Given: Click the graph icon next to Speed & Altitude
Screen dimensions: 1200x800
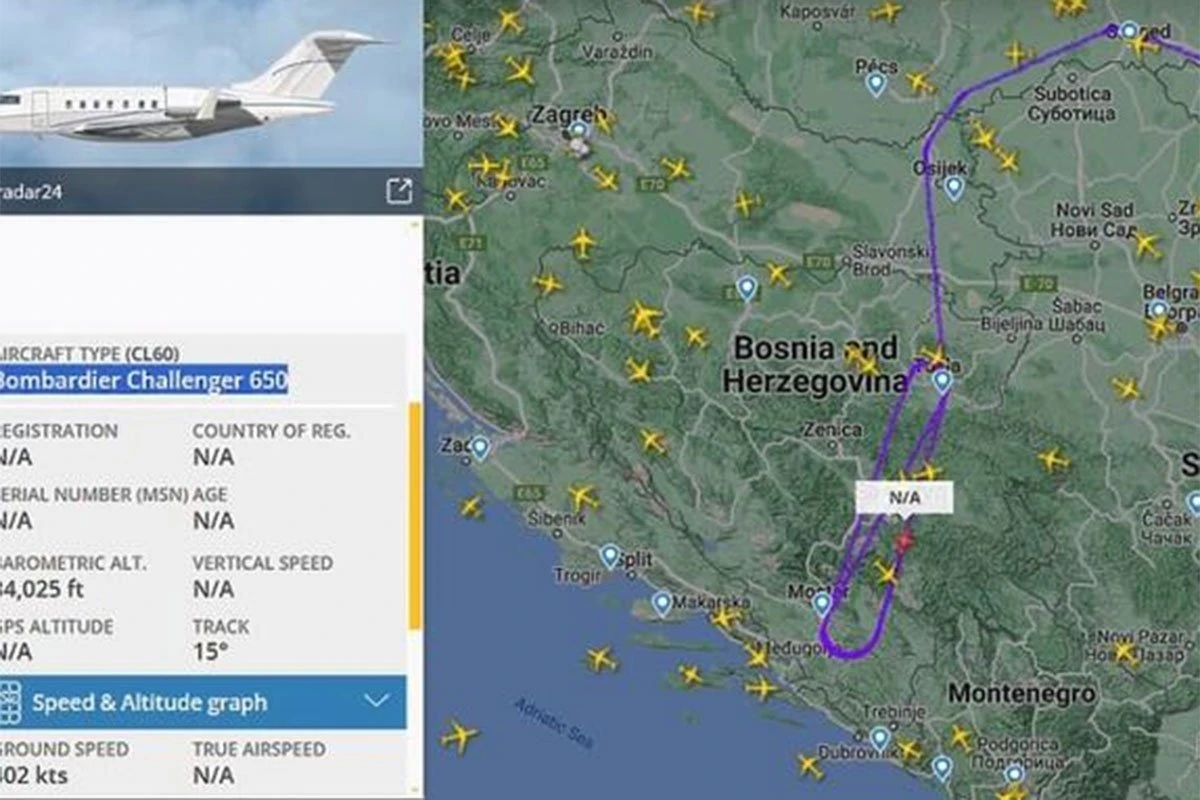Looking at the screenshot, I should 10,702.
